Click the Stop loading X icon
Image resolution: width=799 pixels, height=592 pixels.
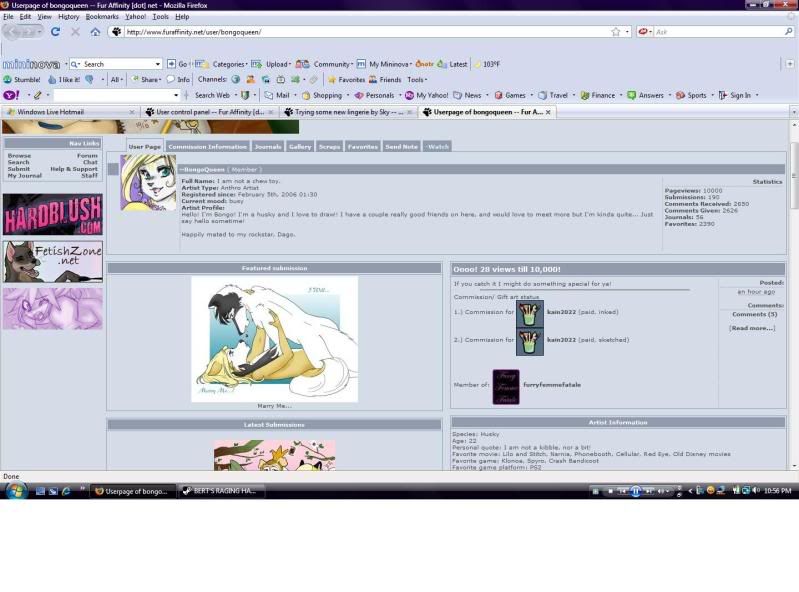point(75,32)
